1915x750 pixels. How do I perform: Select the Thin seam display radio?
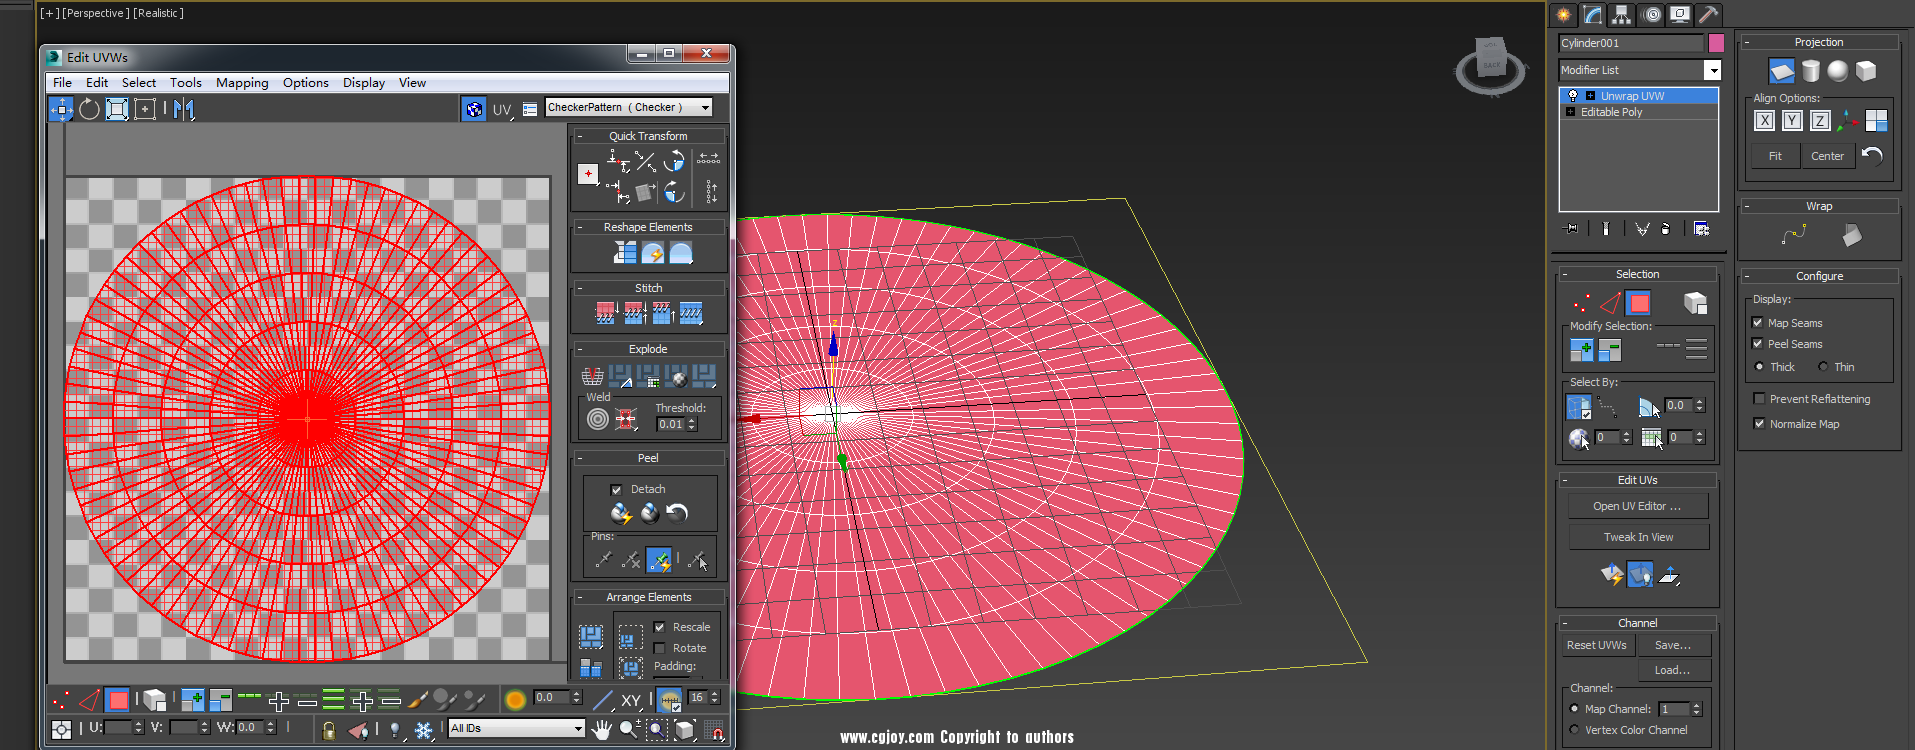(1823, 367)
